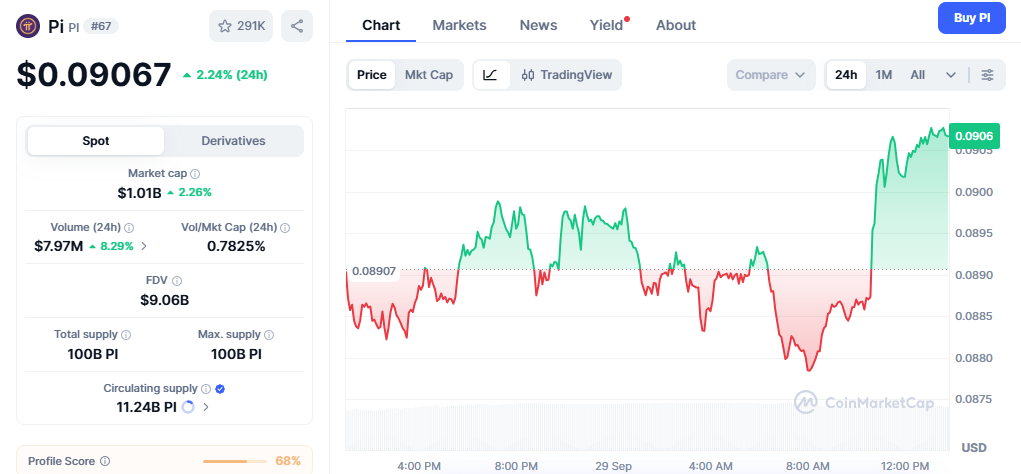The height and width of the screenshot is (474, 1021).
Task: Click the 11.24B PI circulating supply value
Action: [147, 408]
